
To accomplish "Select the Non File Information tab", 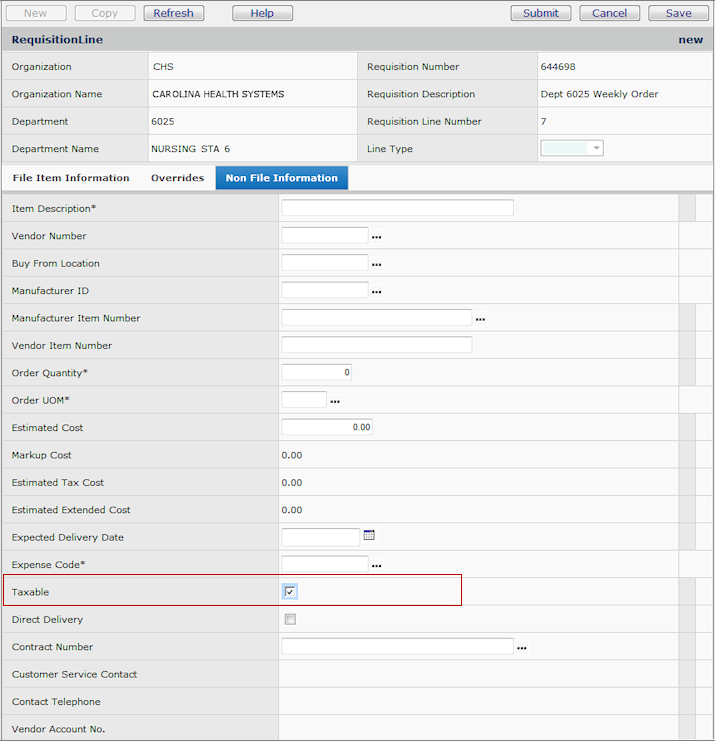I will tap(281, 178).
